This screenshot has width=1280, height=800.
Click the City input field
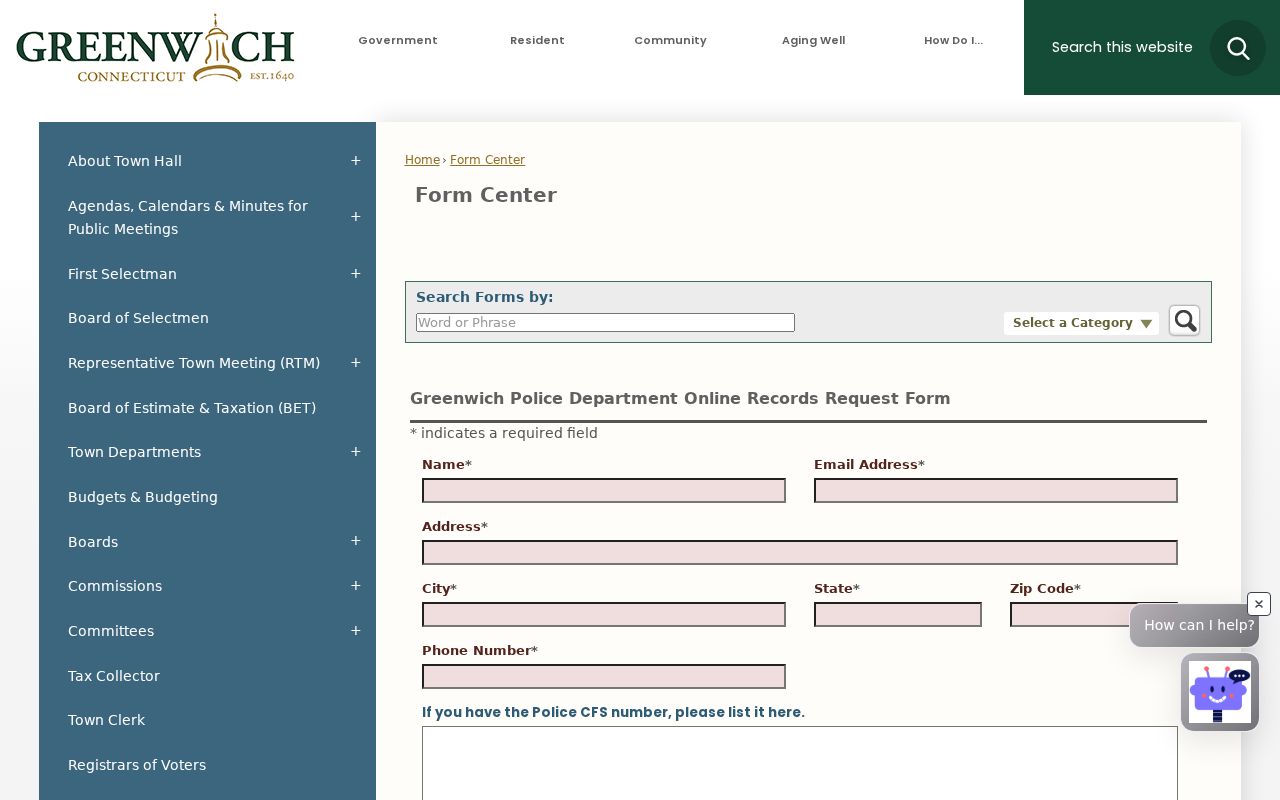pos(604,615)
